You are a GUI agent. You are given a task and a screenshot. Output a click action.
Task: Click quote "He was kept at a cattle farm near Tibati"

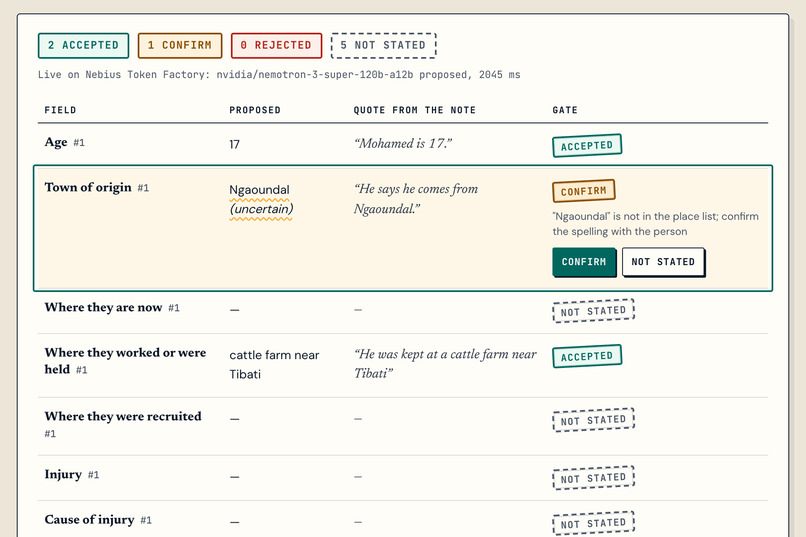pos(445,363)
